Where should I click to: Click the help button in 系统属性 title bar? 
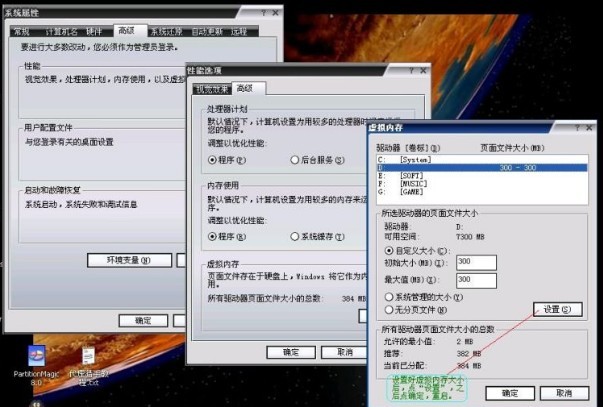point(263,13)
